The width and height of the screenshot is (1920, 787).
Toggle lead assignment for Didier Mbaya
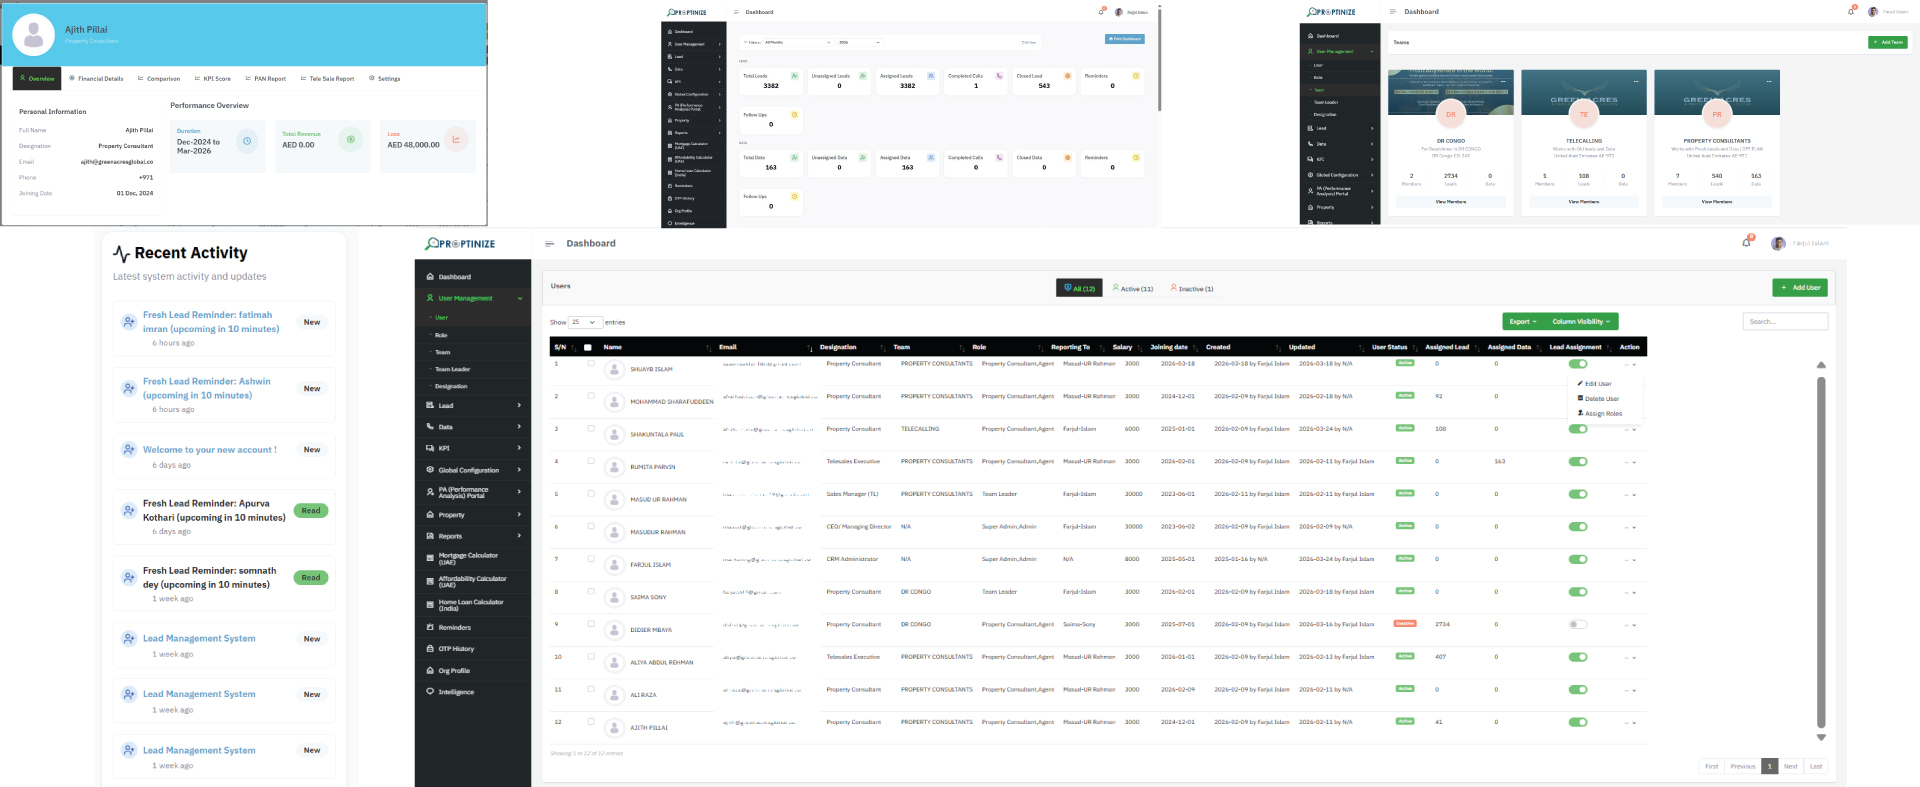click(1578, 624)
